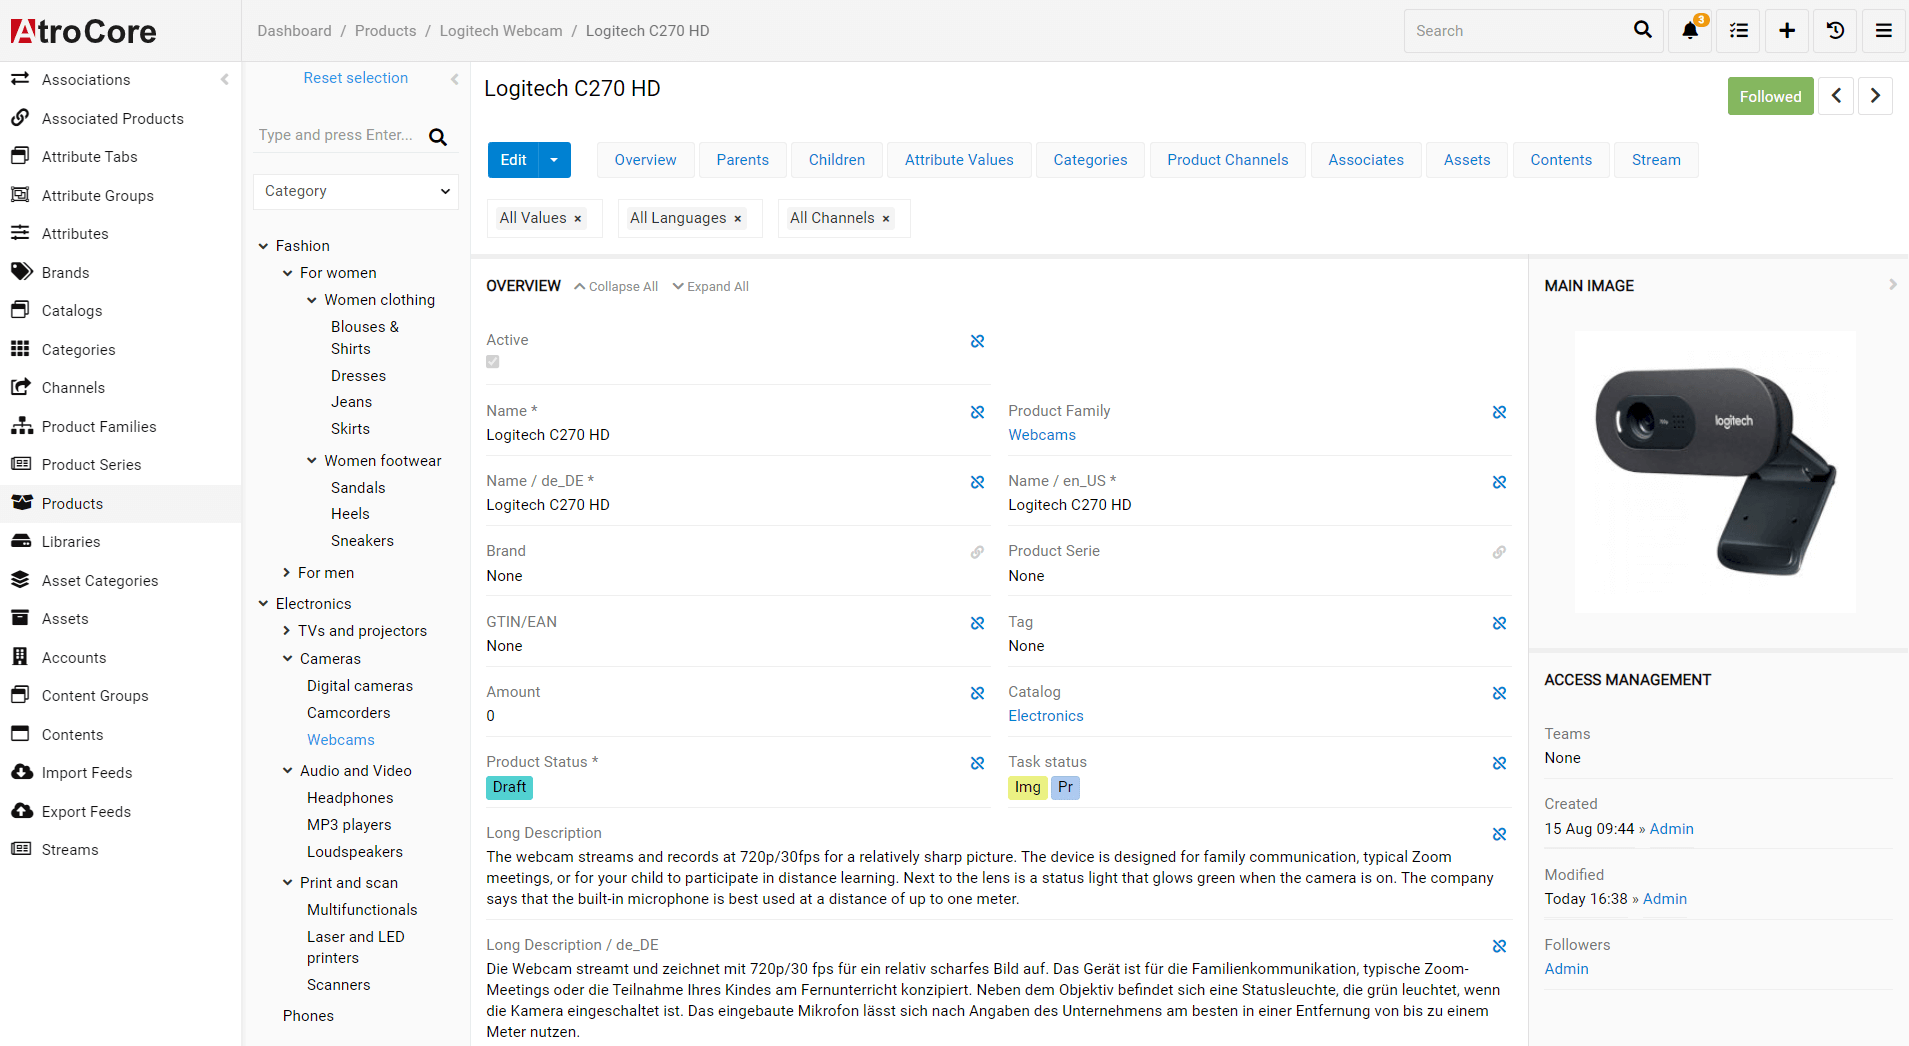Click the inheritance icon next to Long Description
1909x1046 pixels.
(x=1500, y=834)
